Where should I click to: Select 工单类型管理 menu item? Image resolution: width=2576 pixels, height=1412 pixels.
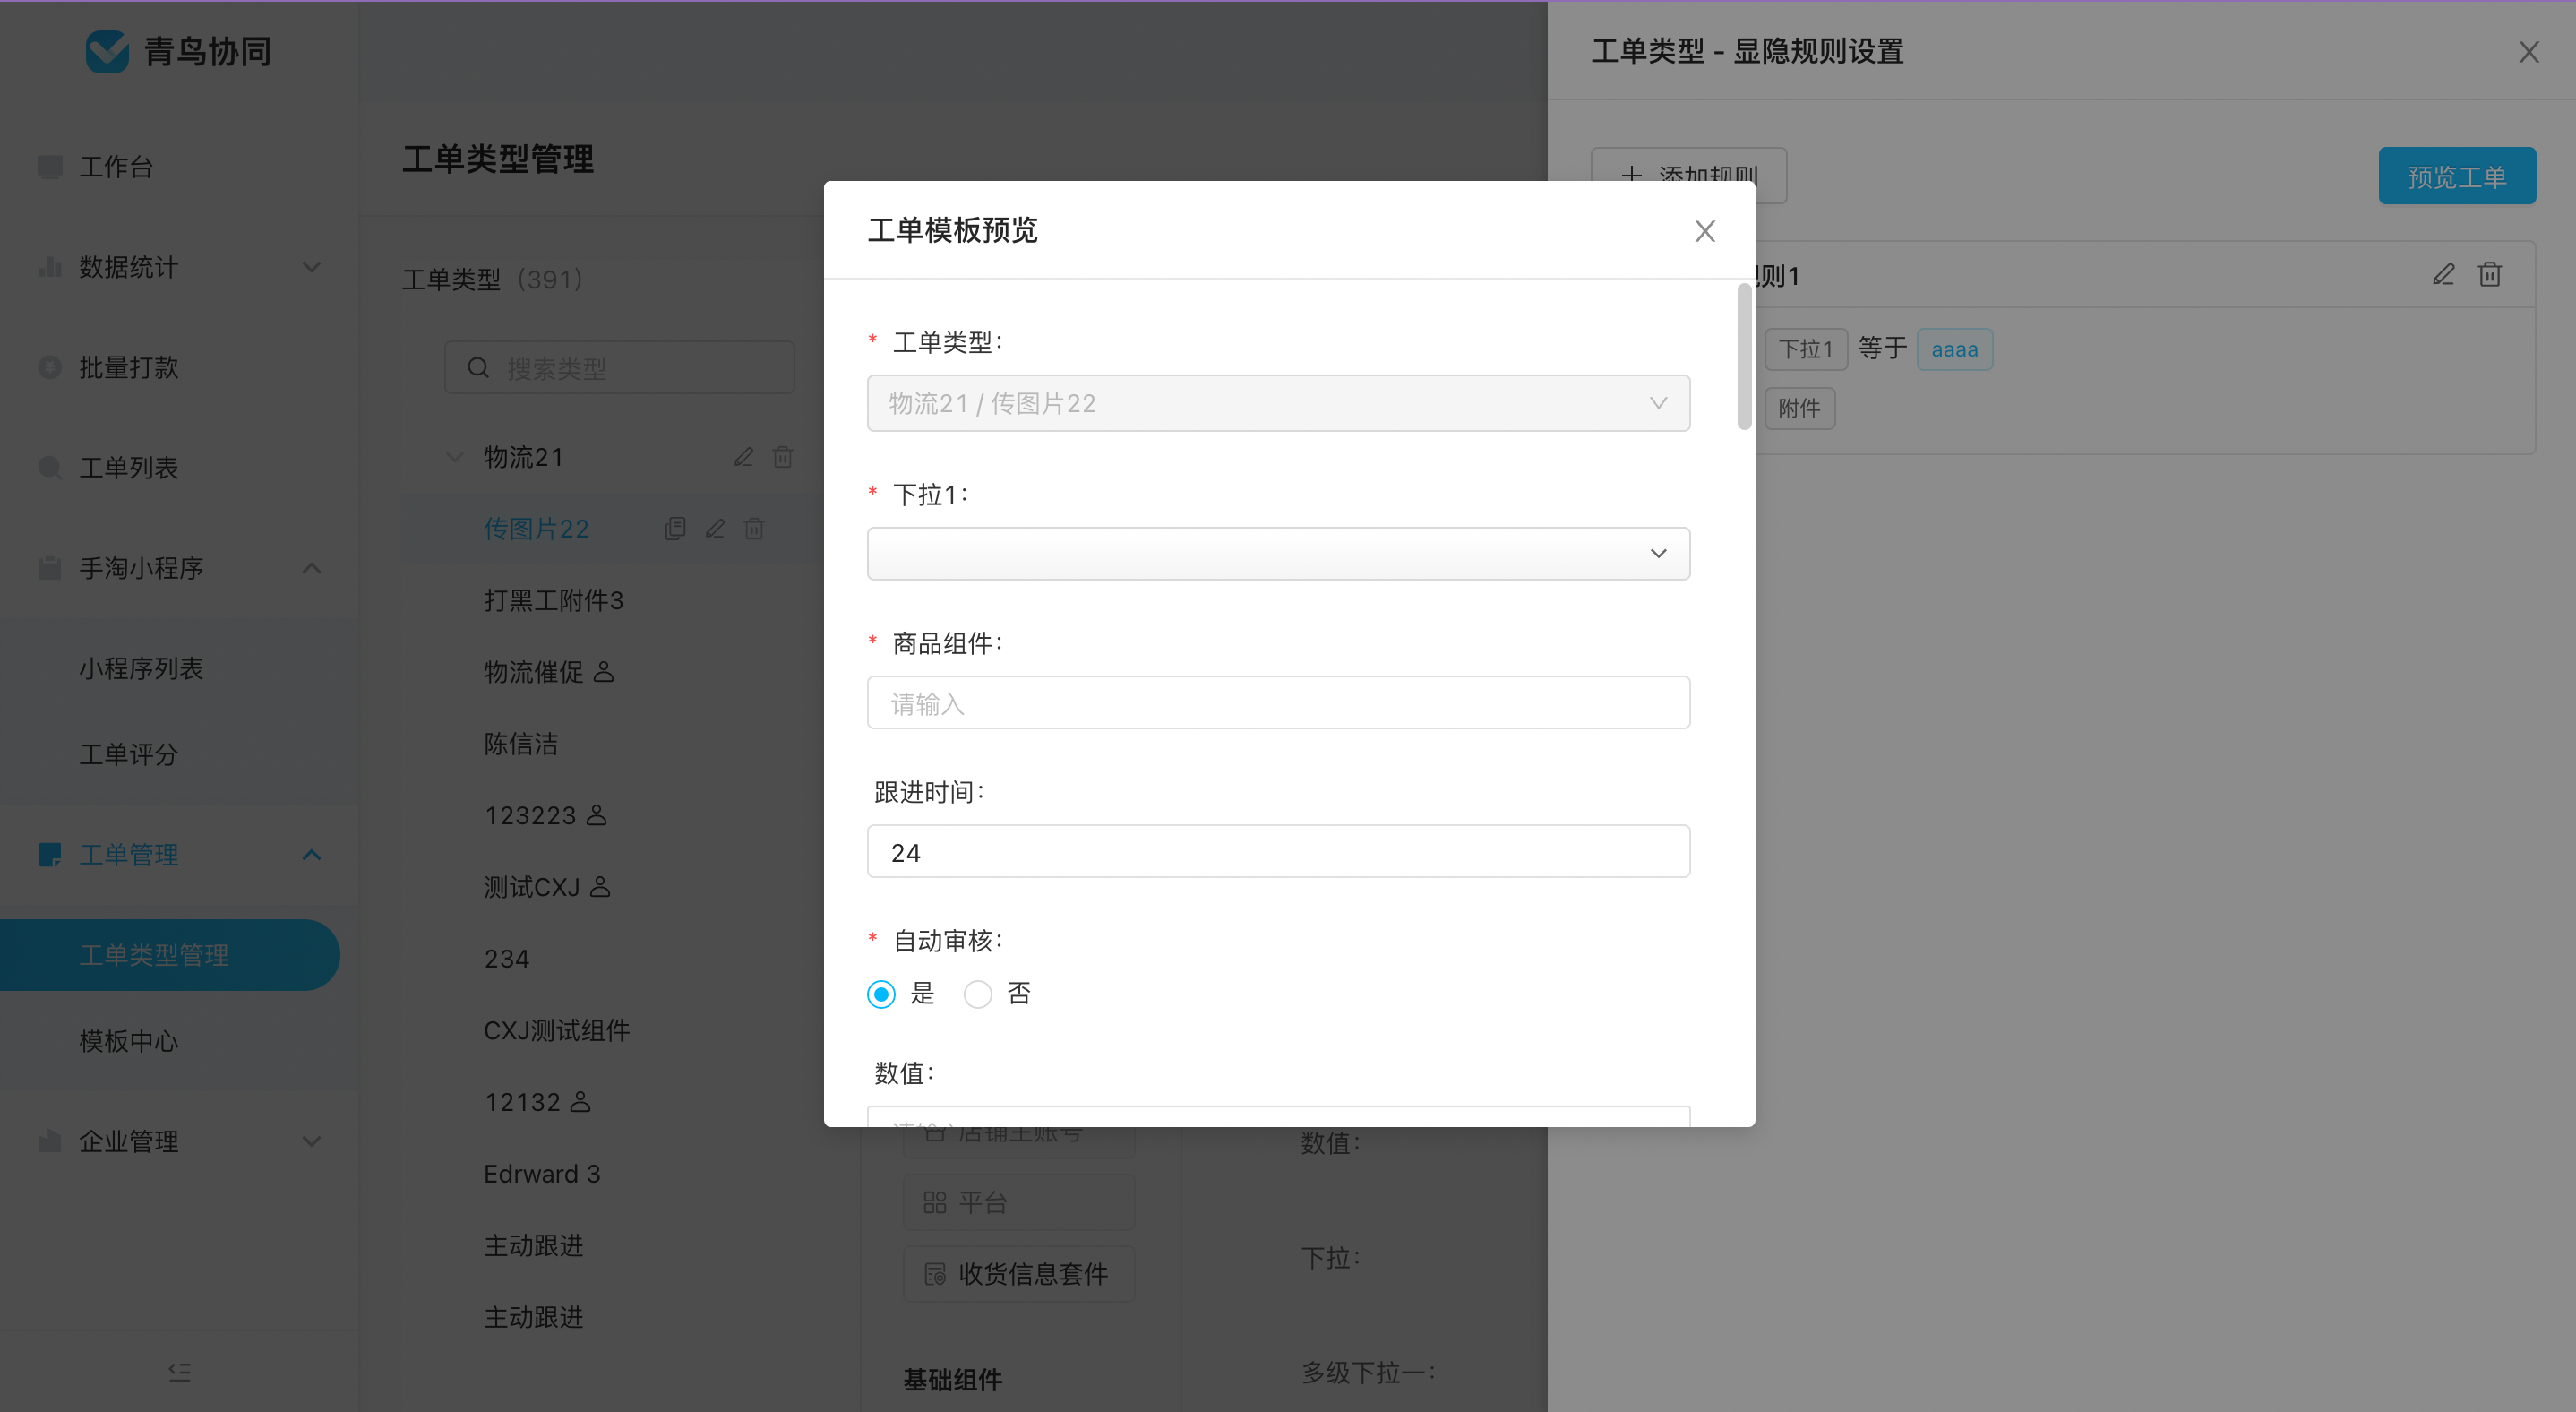(x=169, y=955)
